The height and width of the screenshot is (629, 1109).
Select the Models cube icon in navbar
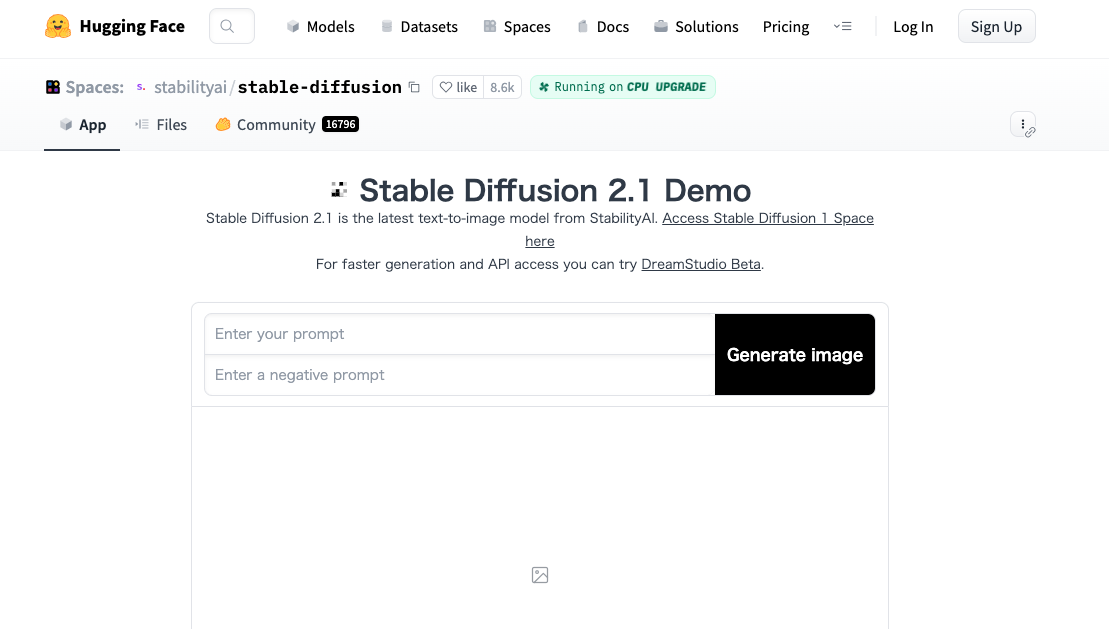pos(291,27)
